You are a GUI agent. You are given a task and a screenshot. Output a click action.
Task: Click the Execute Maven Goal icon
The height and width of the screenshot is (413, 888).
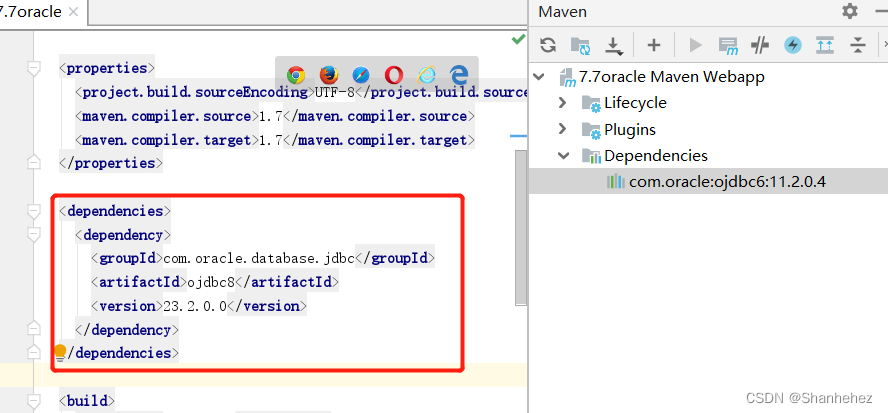(x=728, y=45)
